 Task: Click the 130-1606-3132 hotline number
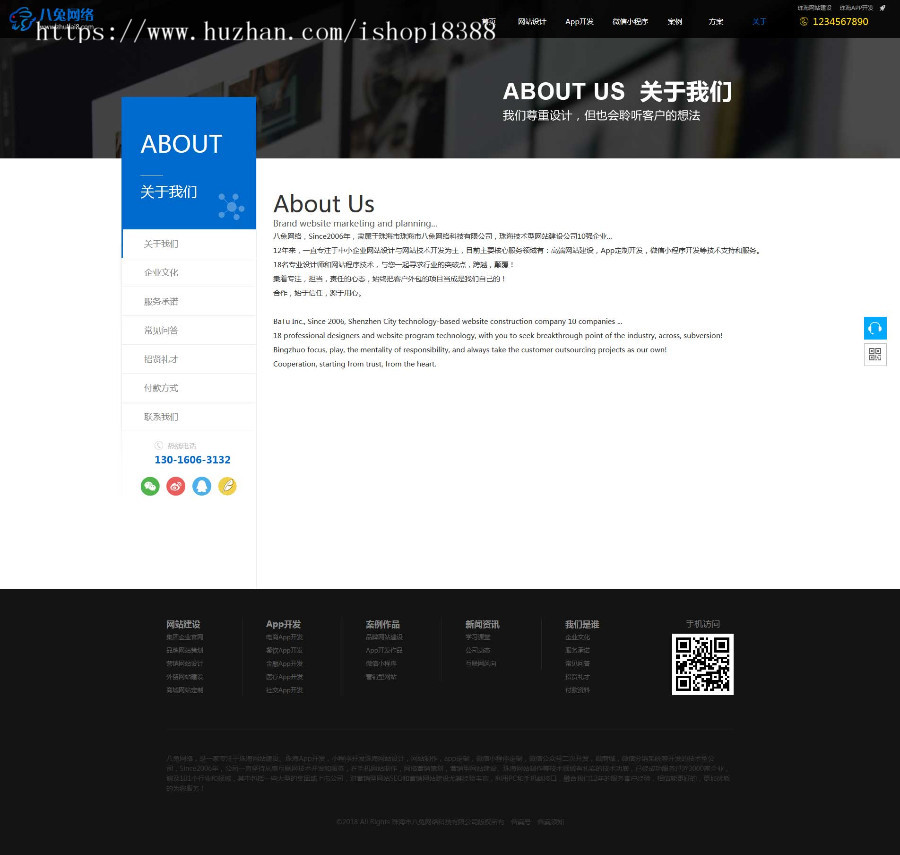tap(192, 460)
